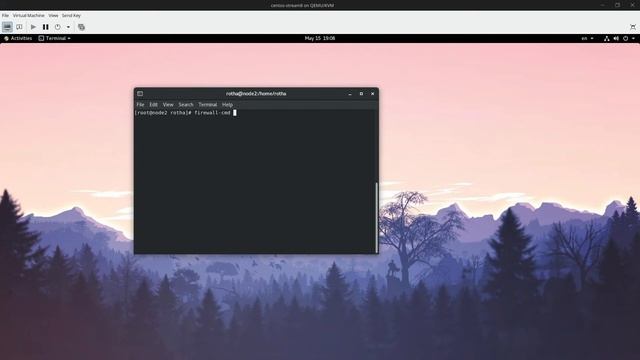The height and width of the screenshot is (360, 640).
Task: Click the volume icon in top bar
Action: point(616,38)
